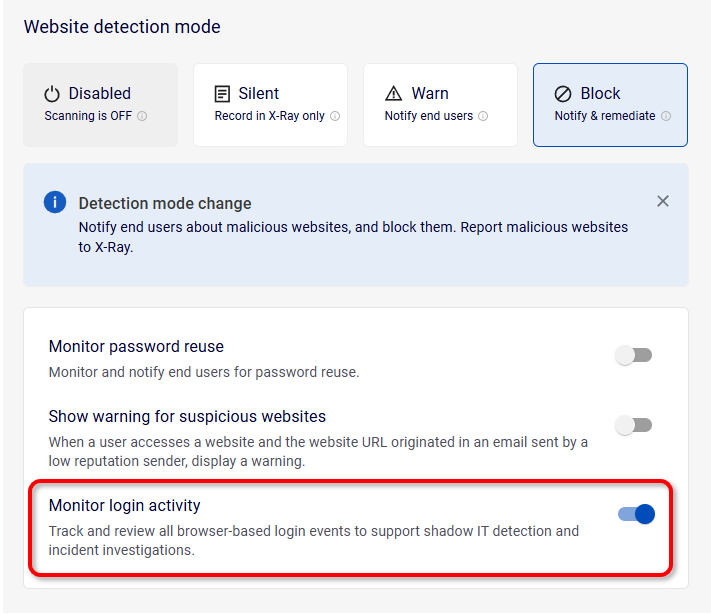Click the blue info icon in detection banner
The height and width of the screenshot is (615, 711).
pos(55,203)
